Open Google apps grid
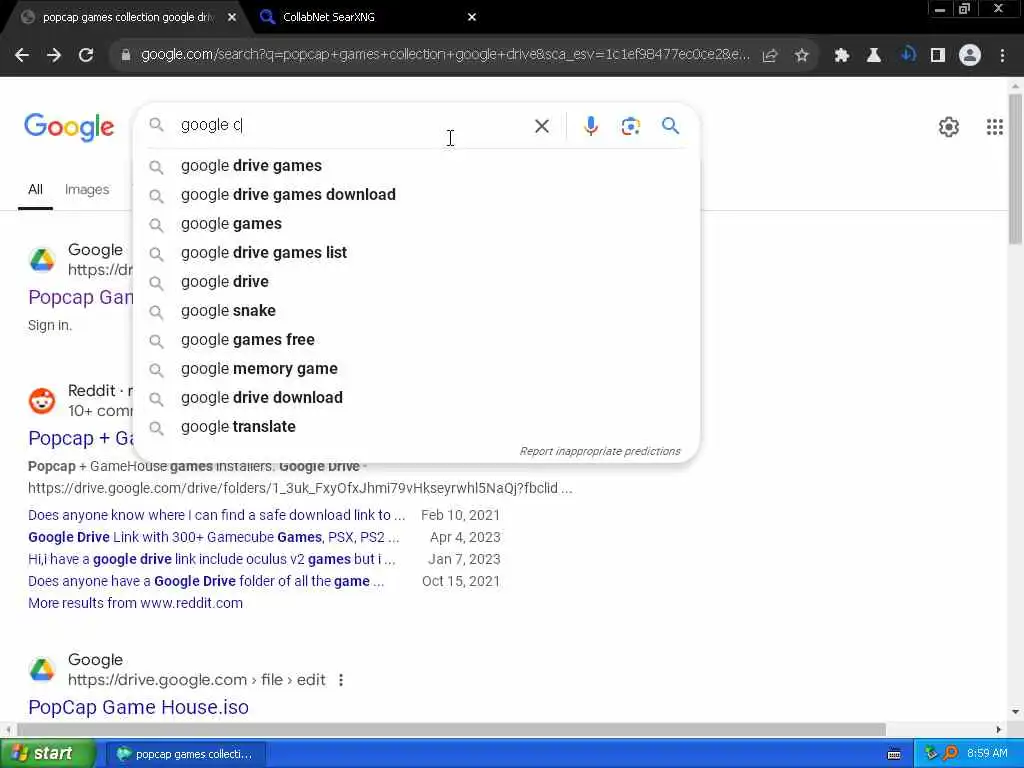The height and width of the screenshot is (768, 1024). (994, 127)
